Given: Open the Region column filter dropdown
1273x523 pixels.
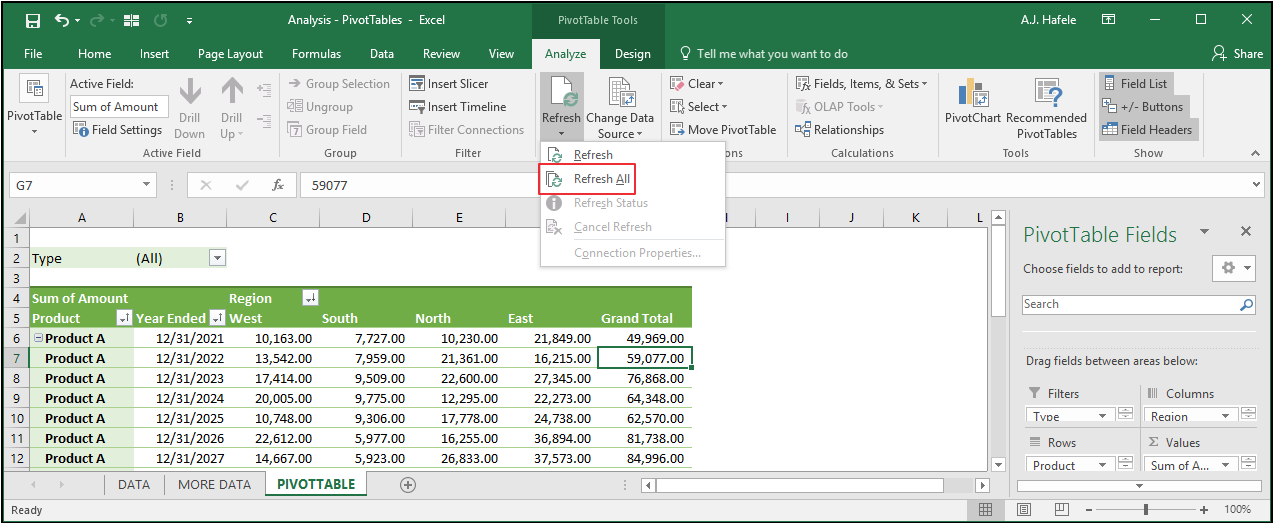Looking at the screenshot, I should [309, 298].
